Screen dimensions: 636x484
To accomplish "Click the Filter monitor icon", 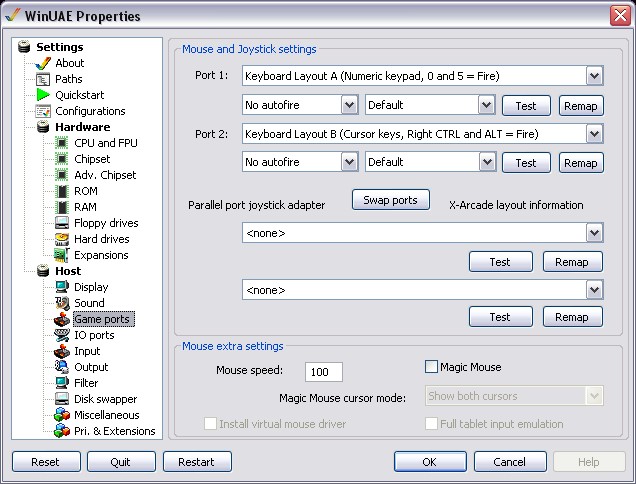I will point(62,383).
